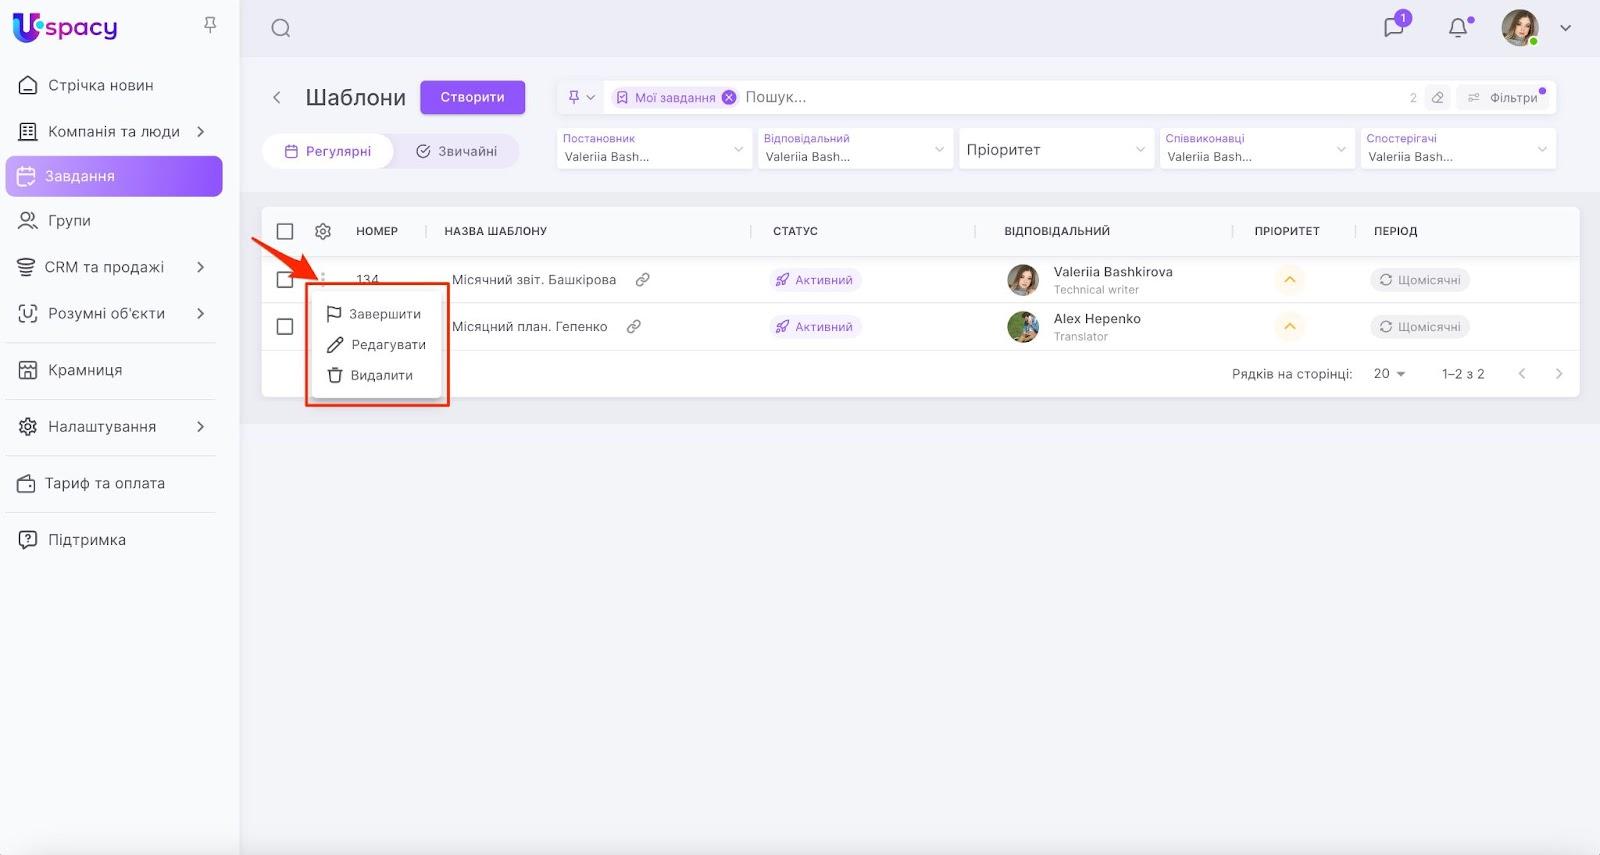Tick the checkbox for template 134 row

pos(285,279)
